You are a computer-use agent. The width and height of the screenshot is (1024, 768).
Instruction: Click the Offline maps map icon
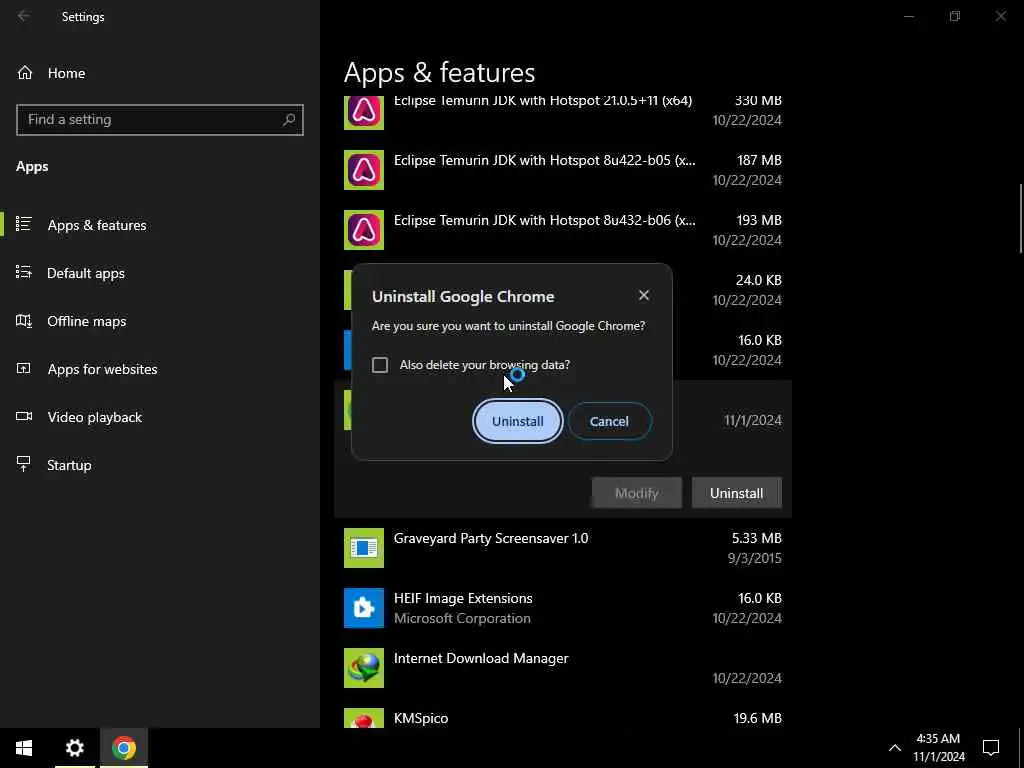[24, 321]
